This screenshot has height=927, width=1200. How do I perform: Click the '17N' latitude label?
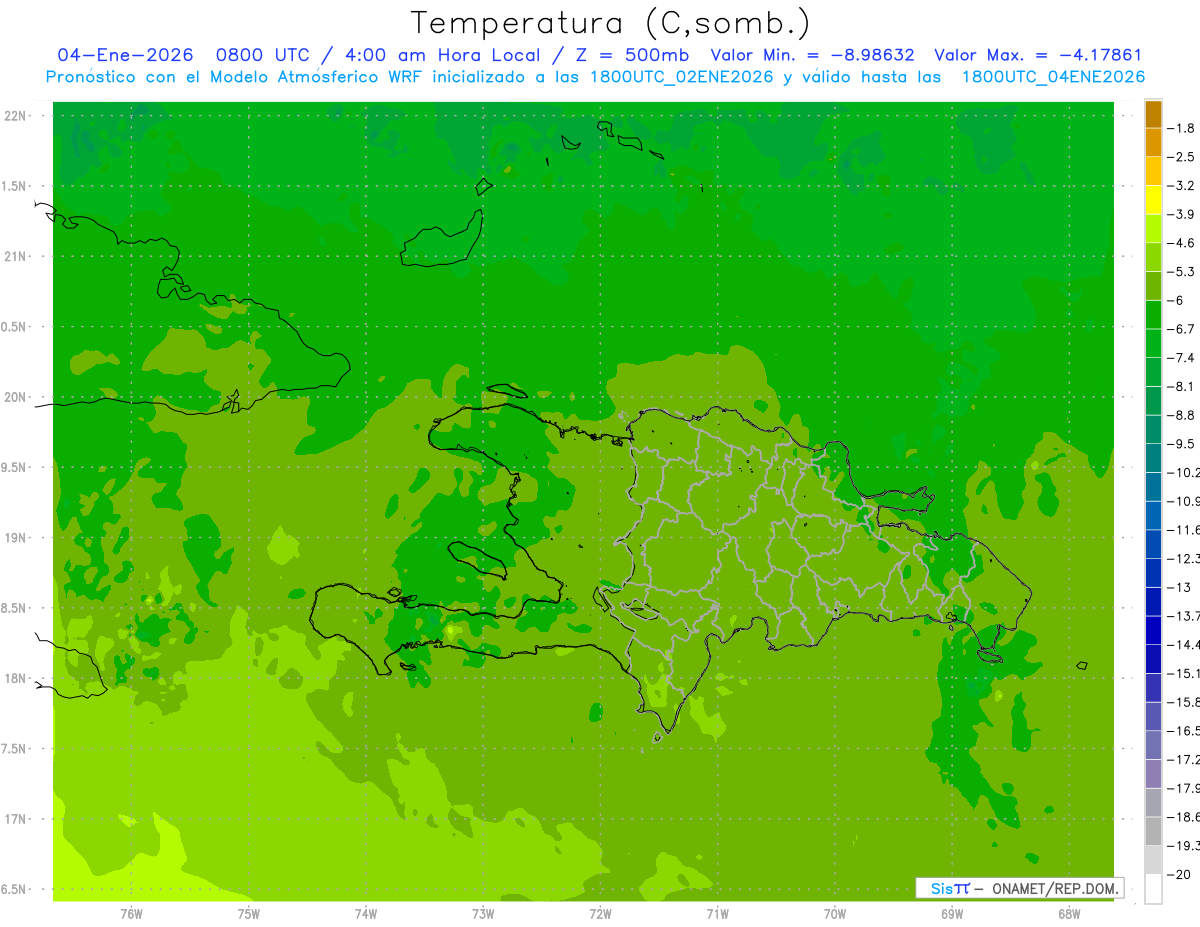pos(16,819)
